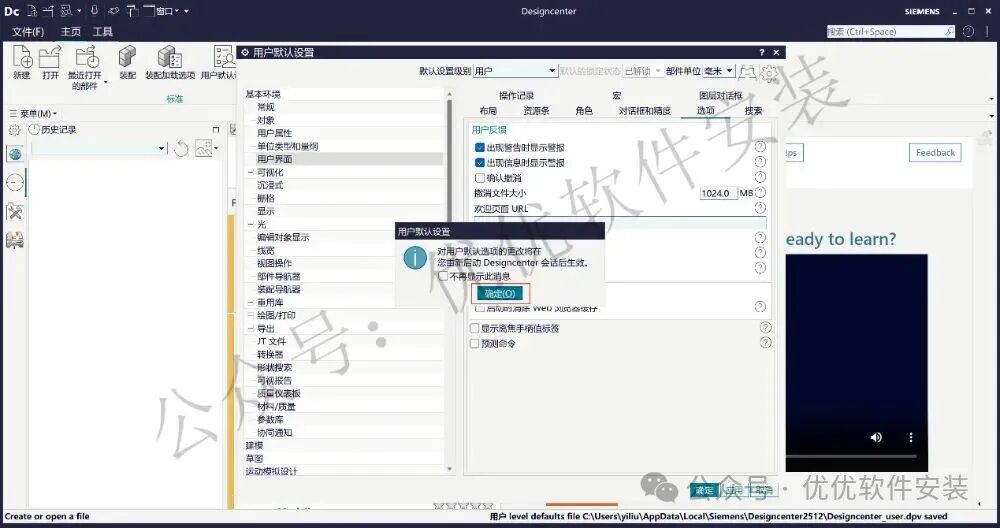Click help icon beside 显示离焦手柄值标签
Viewport: 1000px width, 528px height.
(x=765, y=328)
